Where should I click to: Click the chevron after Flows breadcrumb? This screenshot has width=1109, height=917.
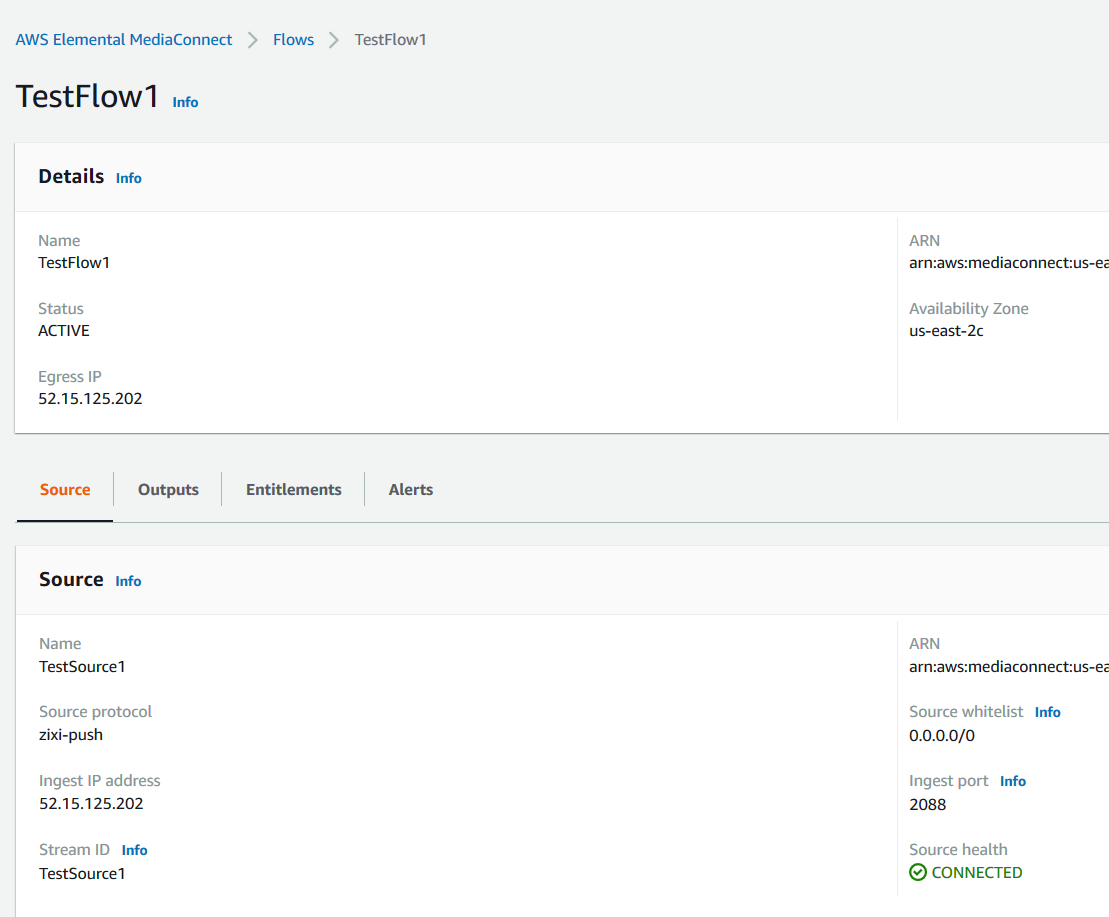click(x=334, y=40)
